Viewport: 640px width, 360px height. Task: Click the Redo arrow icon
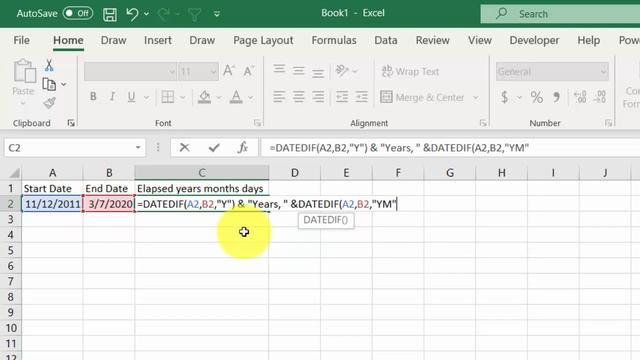click(164, 14)
